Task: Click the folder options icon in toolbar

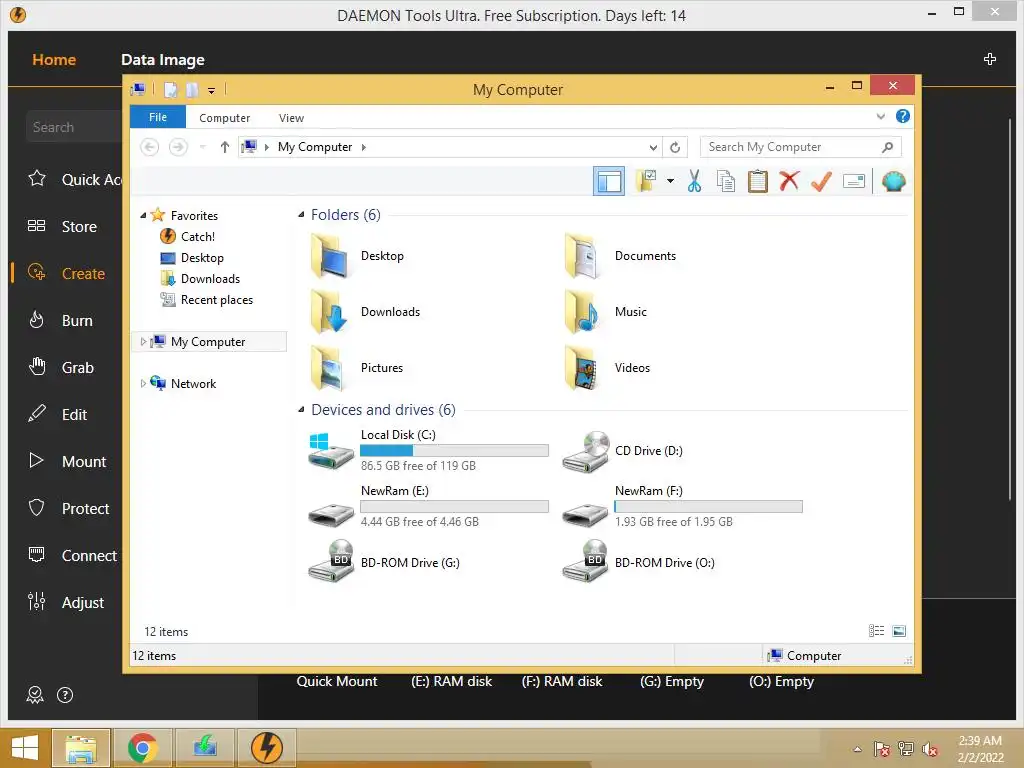Action: point(646,181)
